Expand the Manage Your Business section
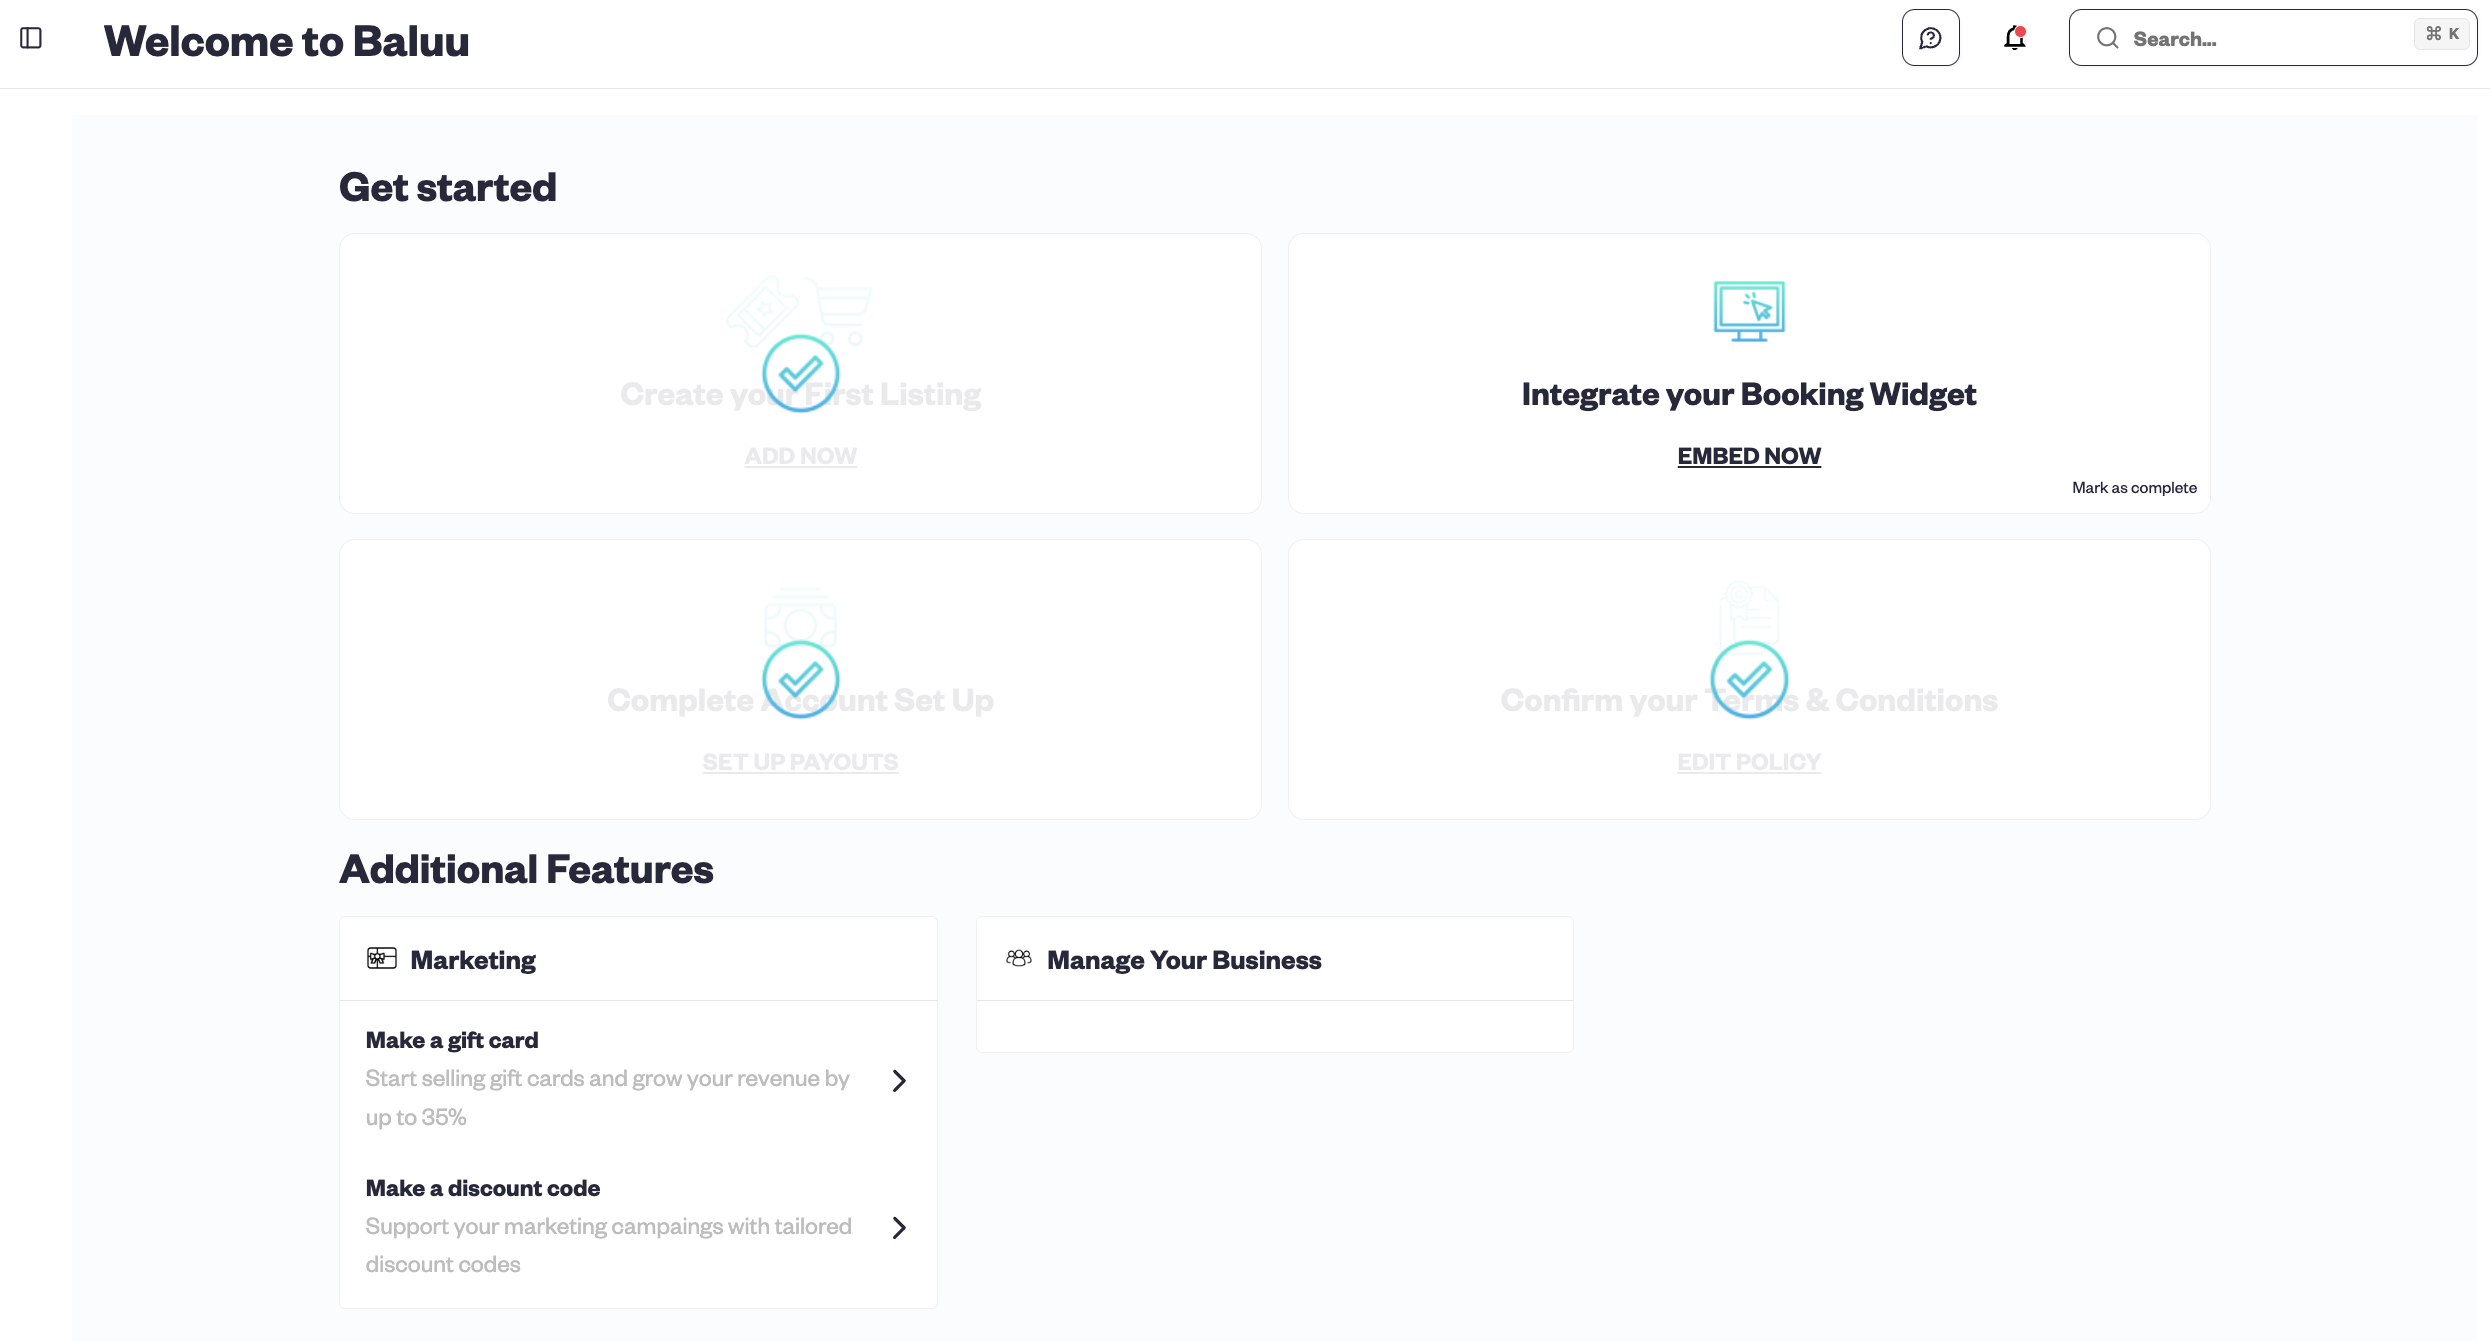 point(1183,960)
